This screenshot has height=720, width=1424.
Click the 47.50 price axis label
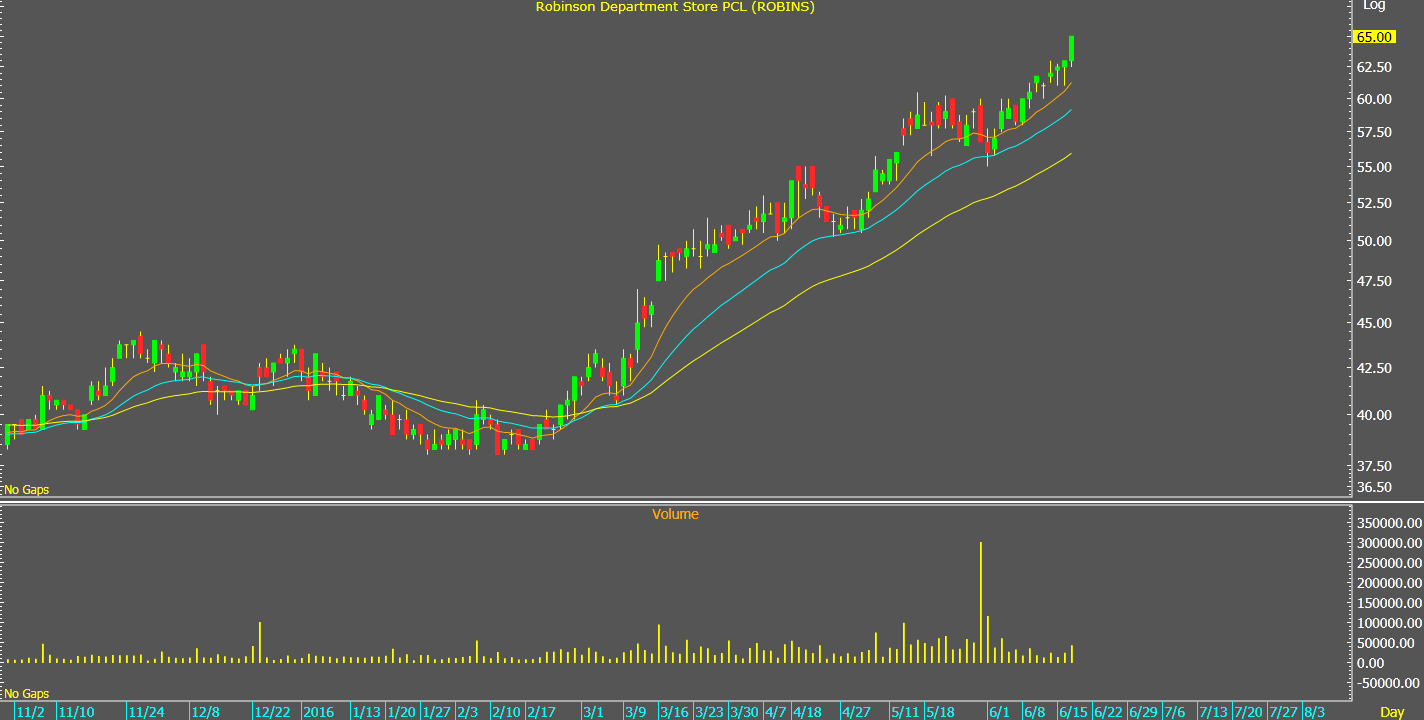pyautogui.click(x=1374, y=281)
